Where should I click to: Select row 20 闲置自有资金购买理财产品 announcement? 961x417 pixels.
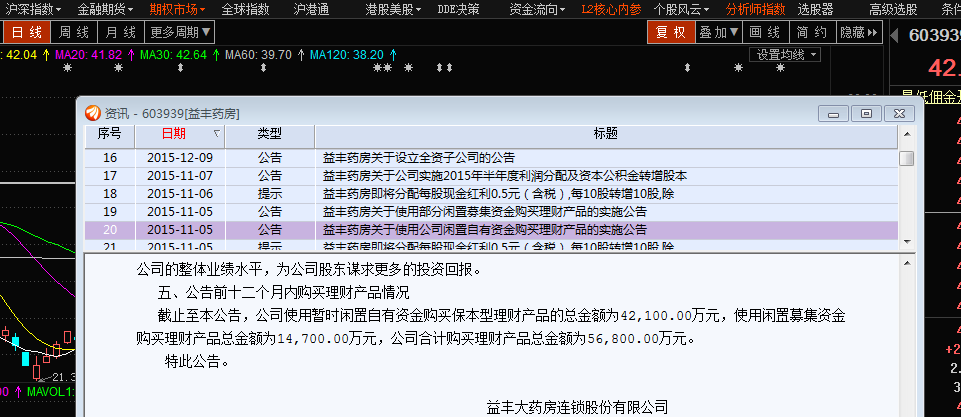[x=491, y=230]
